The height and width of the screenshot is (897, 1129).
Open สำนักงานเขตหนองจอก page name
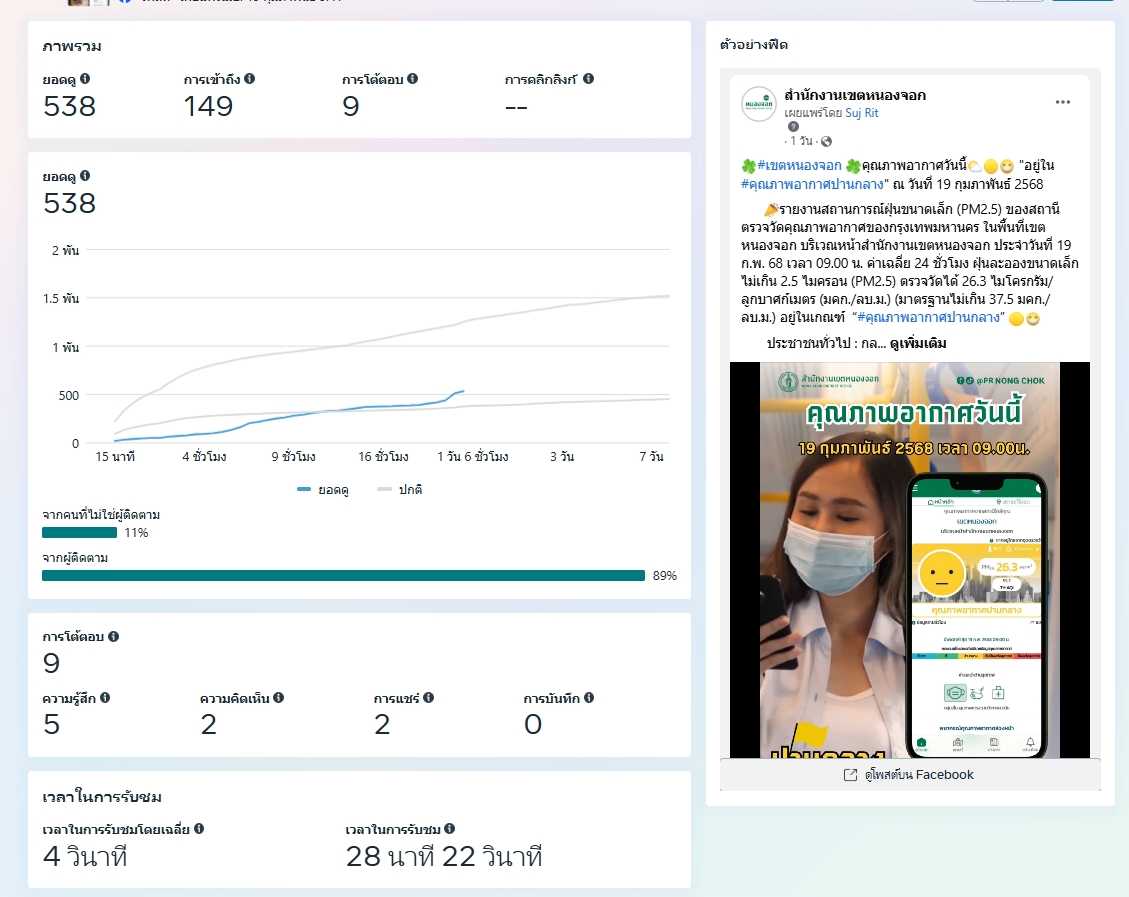coord(854,96)
